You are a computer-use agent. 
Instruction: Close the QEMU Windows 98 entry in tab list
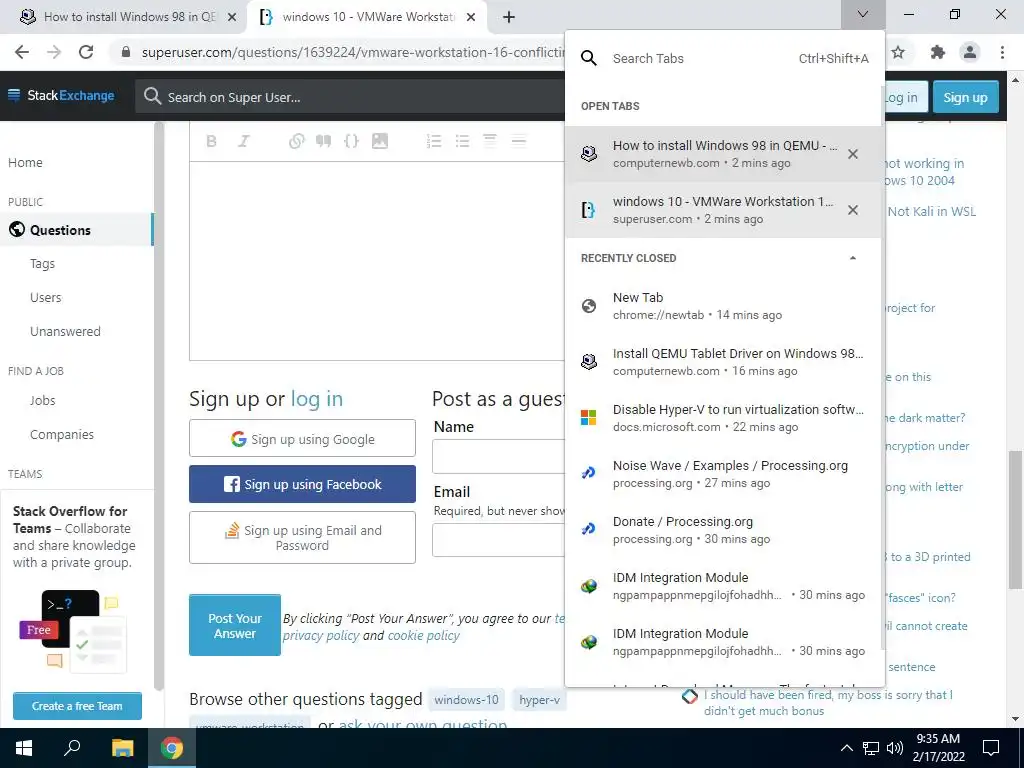coord(853,154)
